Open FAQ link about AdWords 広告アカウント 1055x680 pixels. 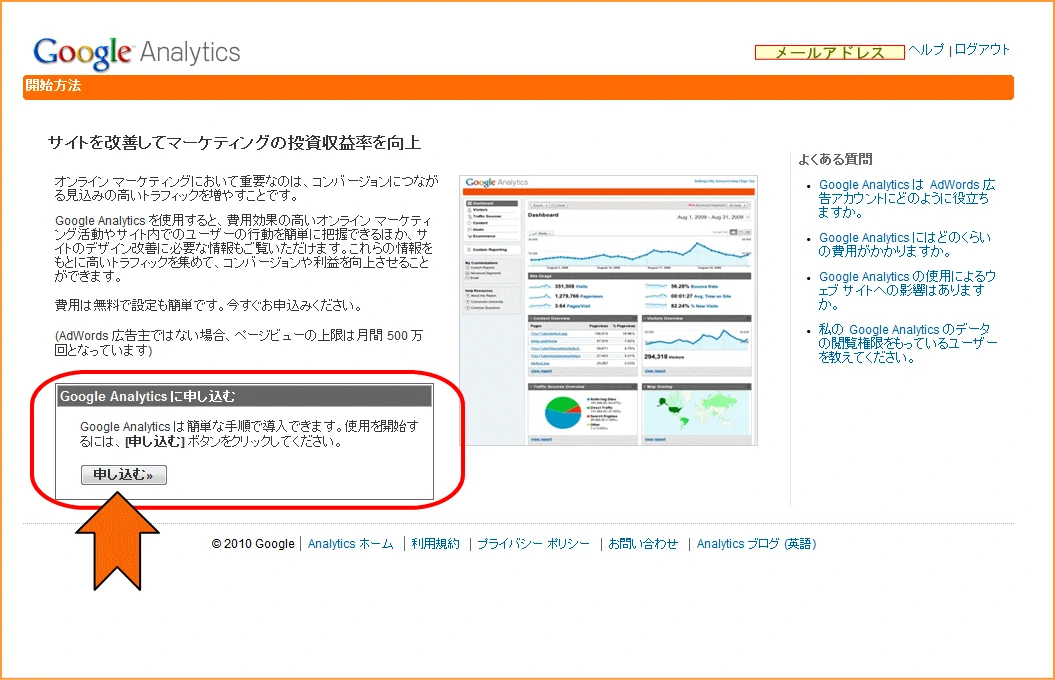[x=906, y=198]
